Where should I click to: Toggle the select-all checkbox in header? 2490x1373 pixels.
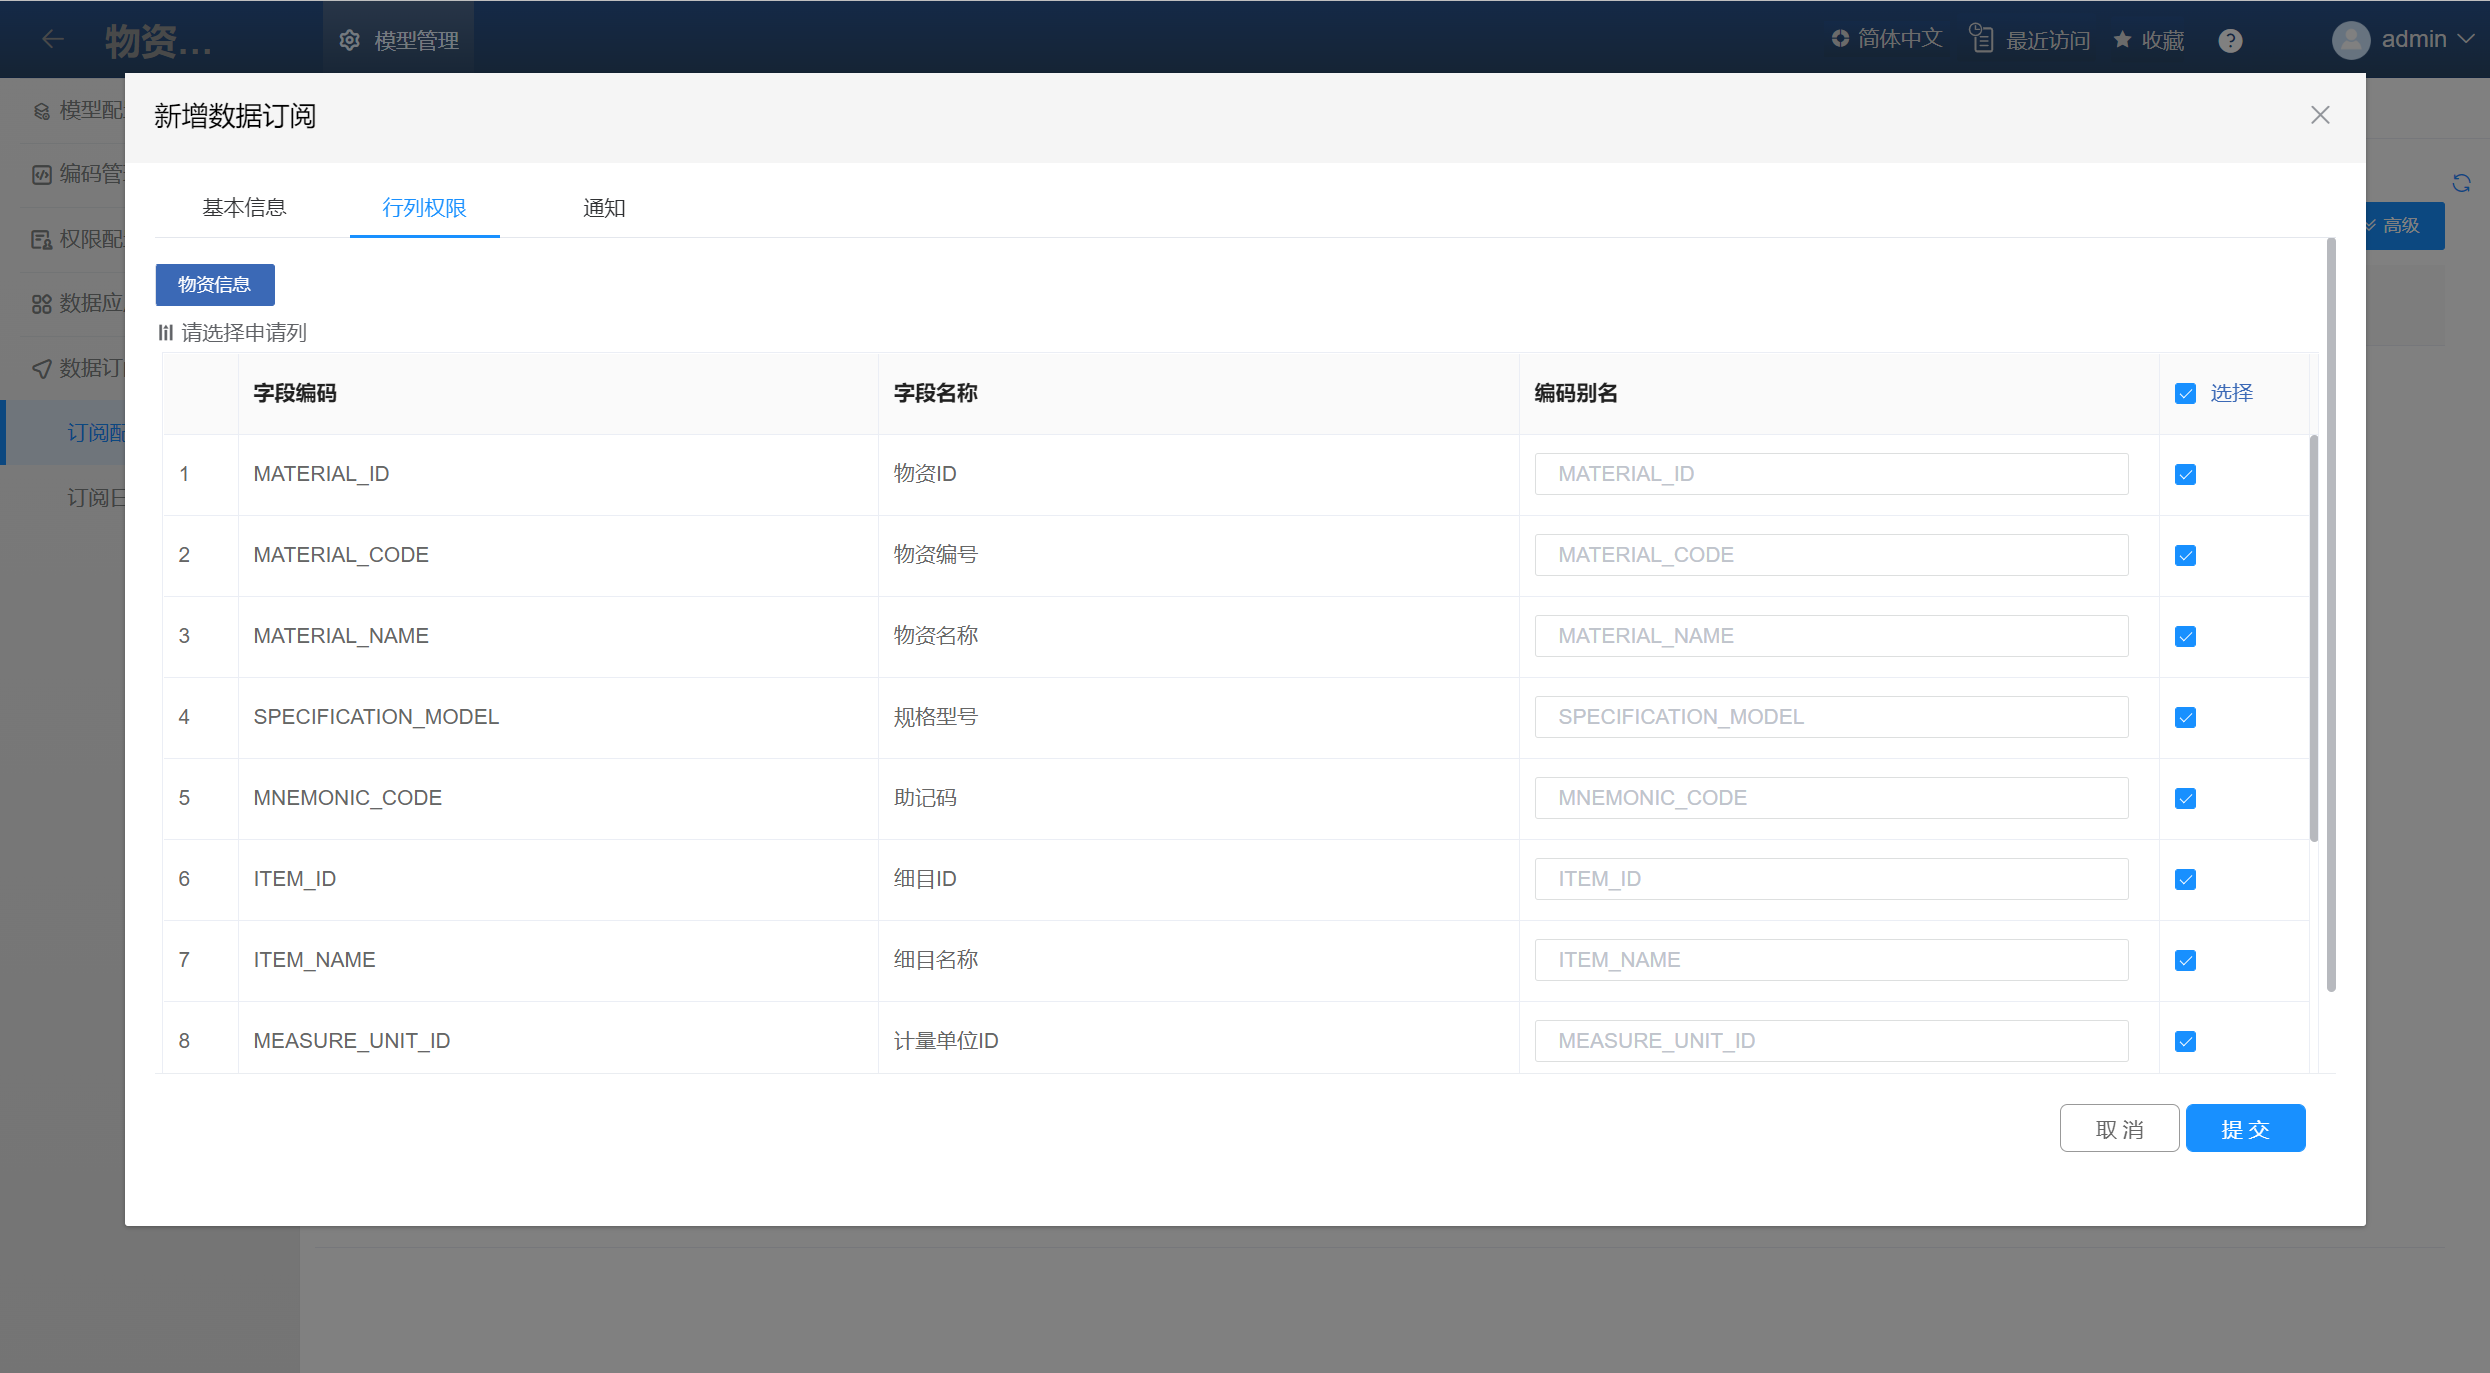pos(2185,394)
